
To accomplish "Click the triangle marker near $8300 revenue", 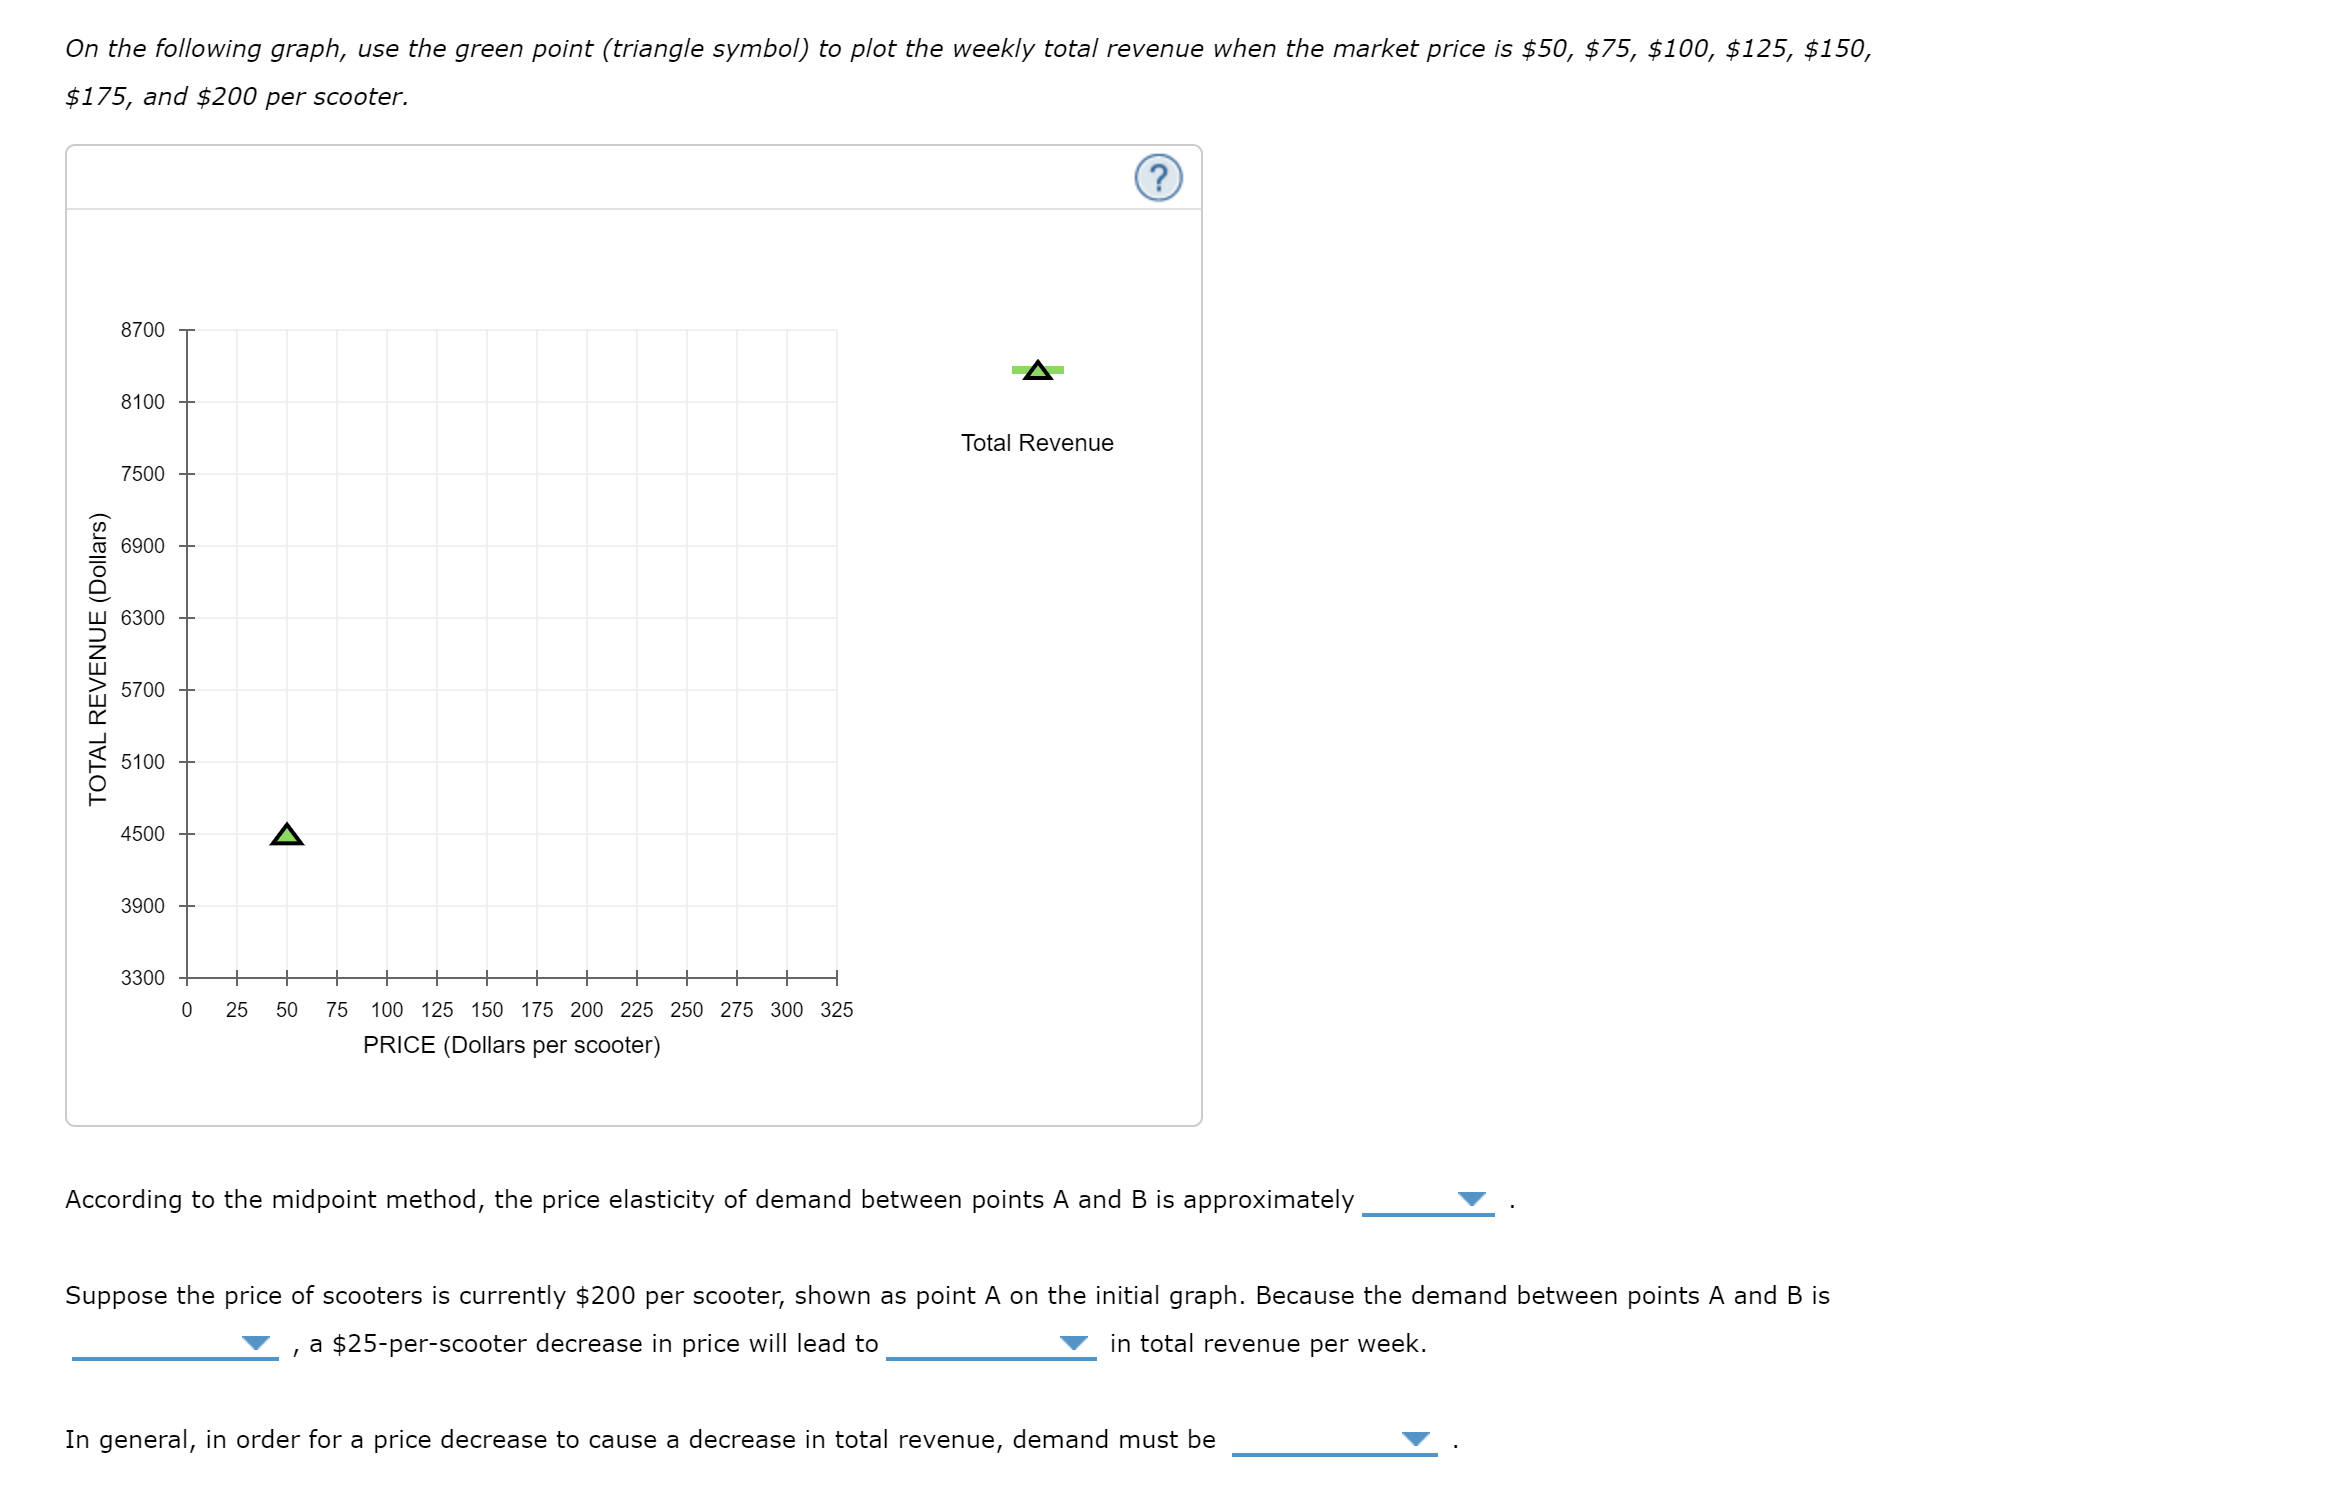I will point(1037,371).
